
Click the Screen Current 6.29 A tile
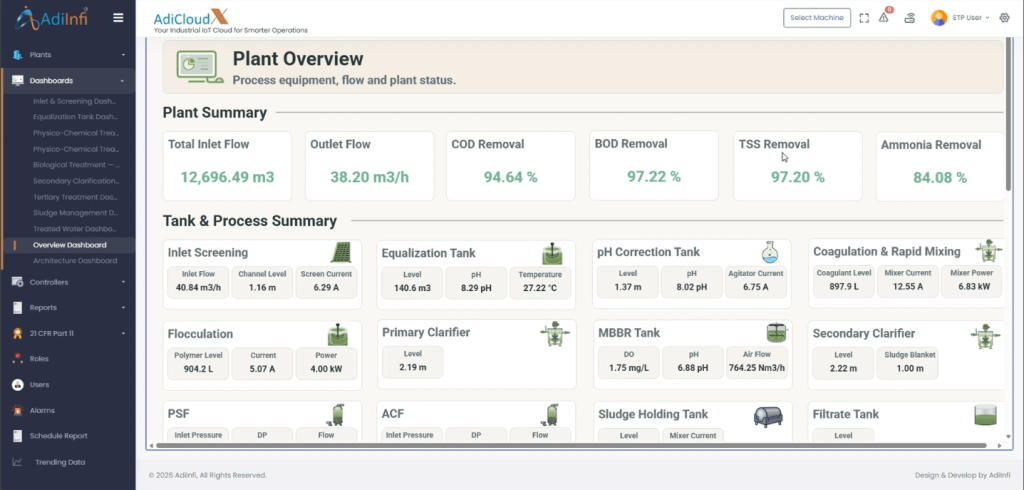pyautogui.click(x=327, y=282)
